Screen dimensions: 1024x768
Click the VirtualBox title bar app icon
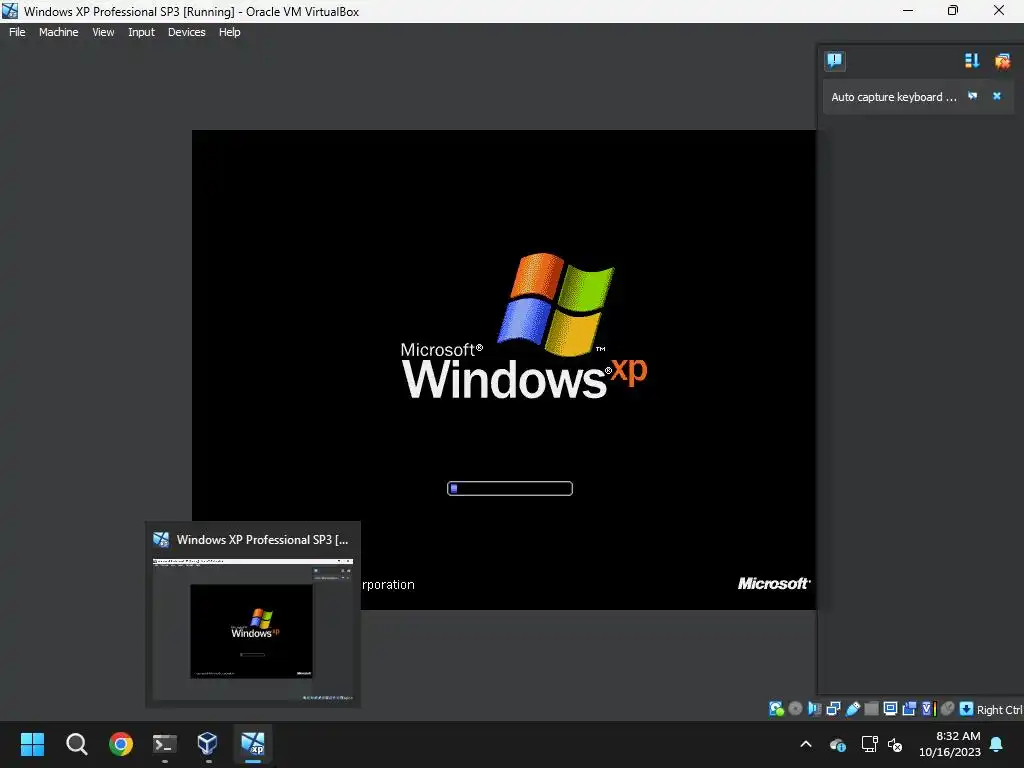(10, 11)
